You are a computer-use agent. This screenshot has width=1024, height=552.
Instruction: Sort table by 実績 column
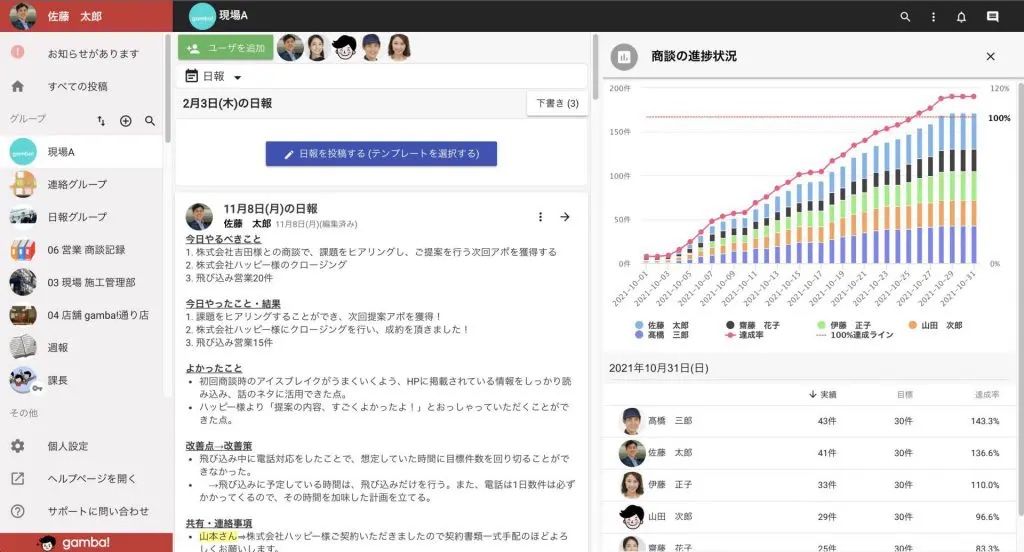coord(822,395)
